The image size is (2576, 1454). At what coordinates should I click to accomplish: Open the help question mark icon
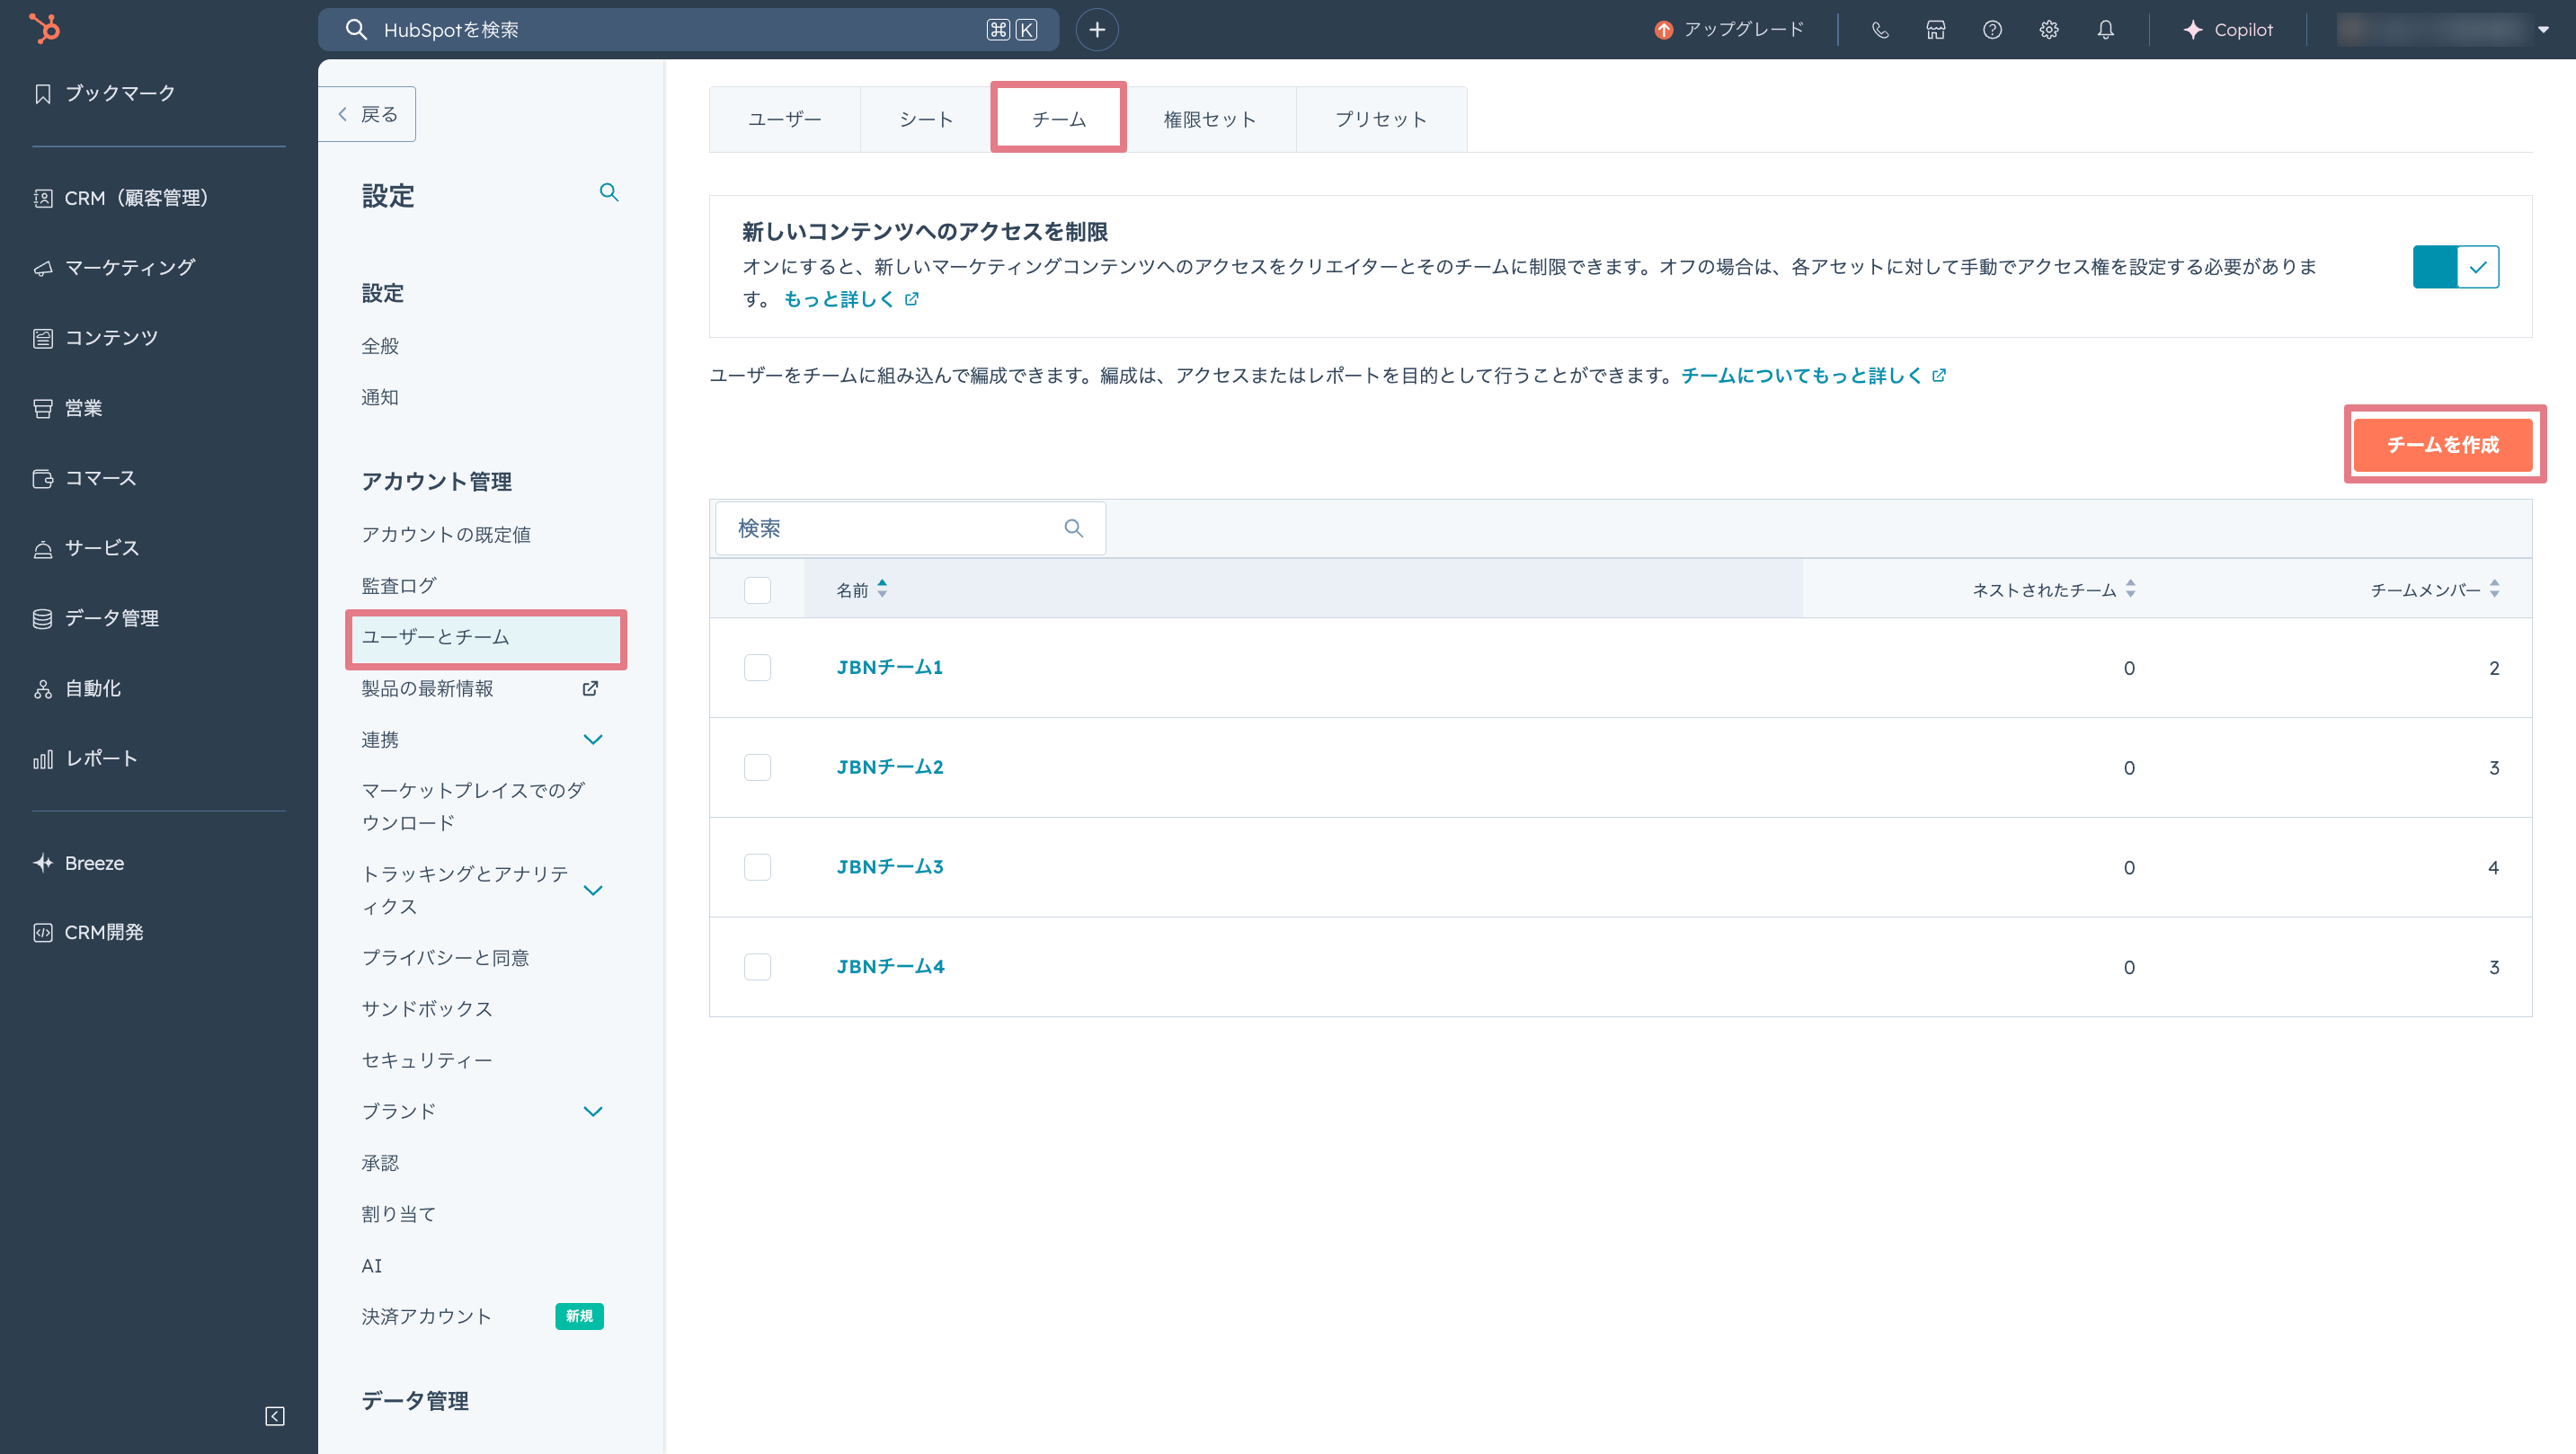pos(1992,30)
